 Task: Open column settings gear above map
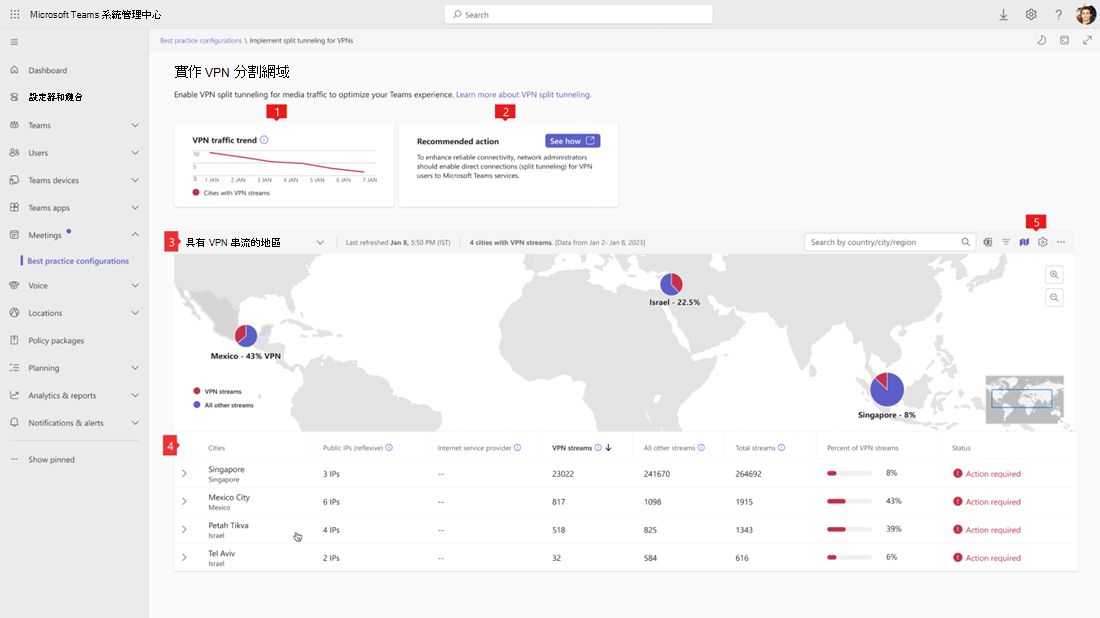tap(1042, 242)
